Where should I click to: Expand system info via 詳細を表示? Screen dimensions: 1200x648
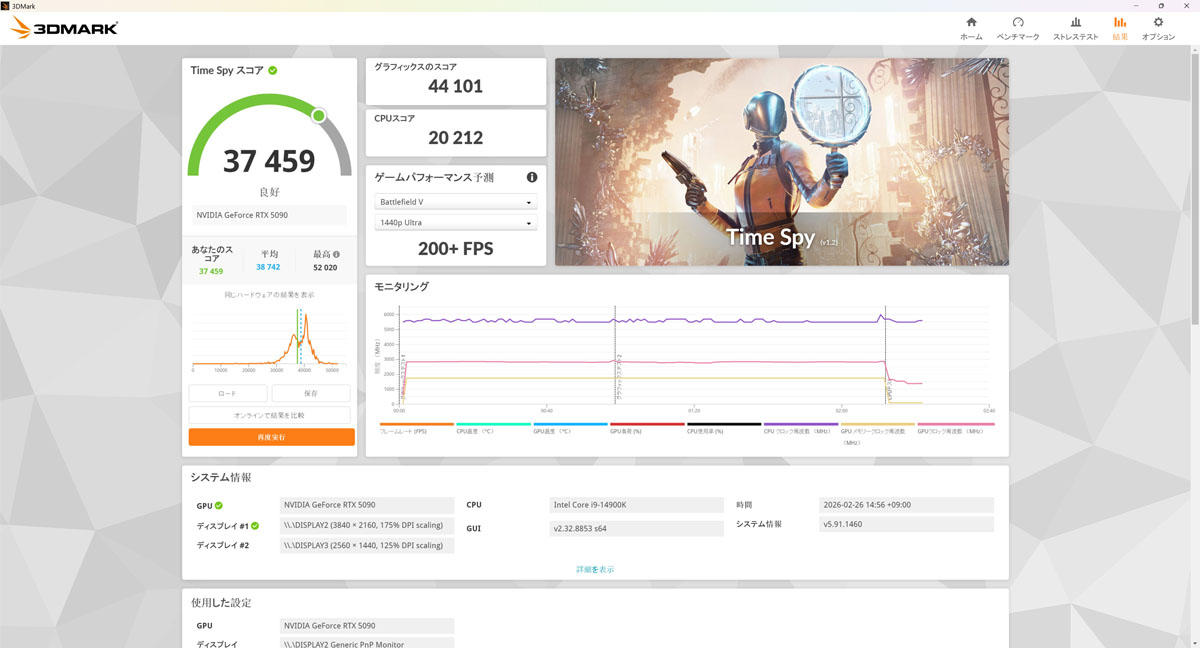coord(595,569)
